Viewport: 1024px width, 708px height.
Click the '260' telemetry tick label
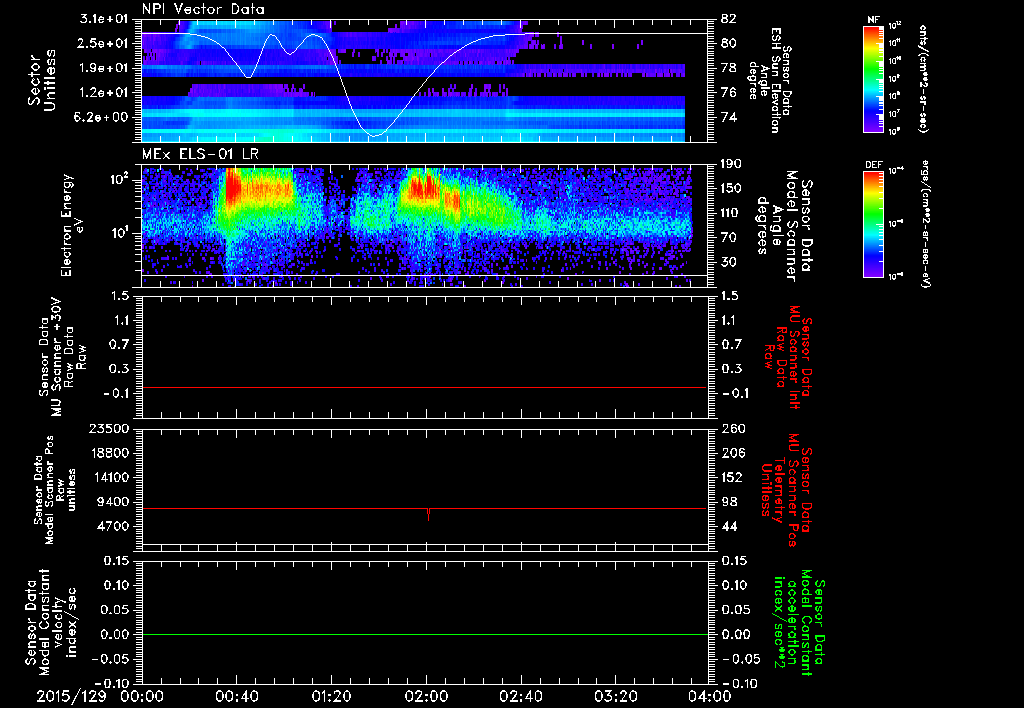(731, 428)
